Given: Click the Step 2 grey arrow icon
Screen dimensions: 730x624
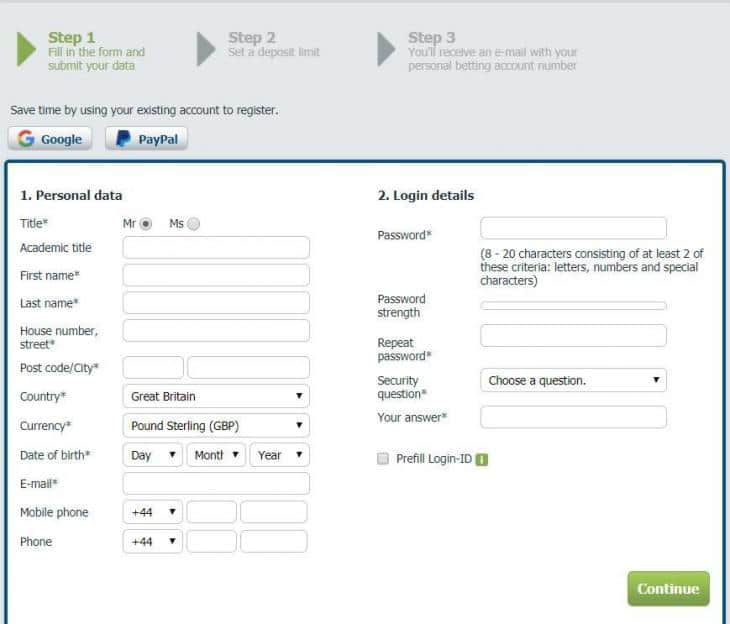Looking at the screenshot, I should click(206, 49).
